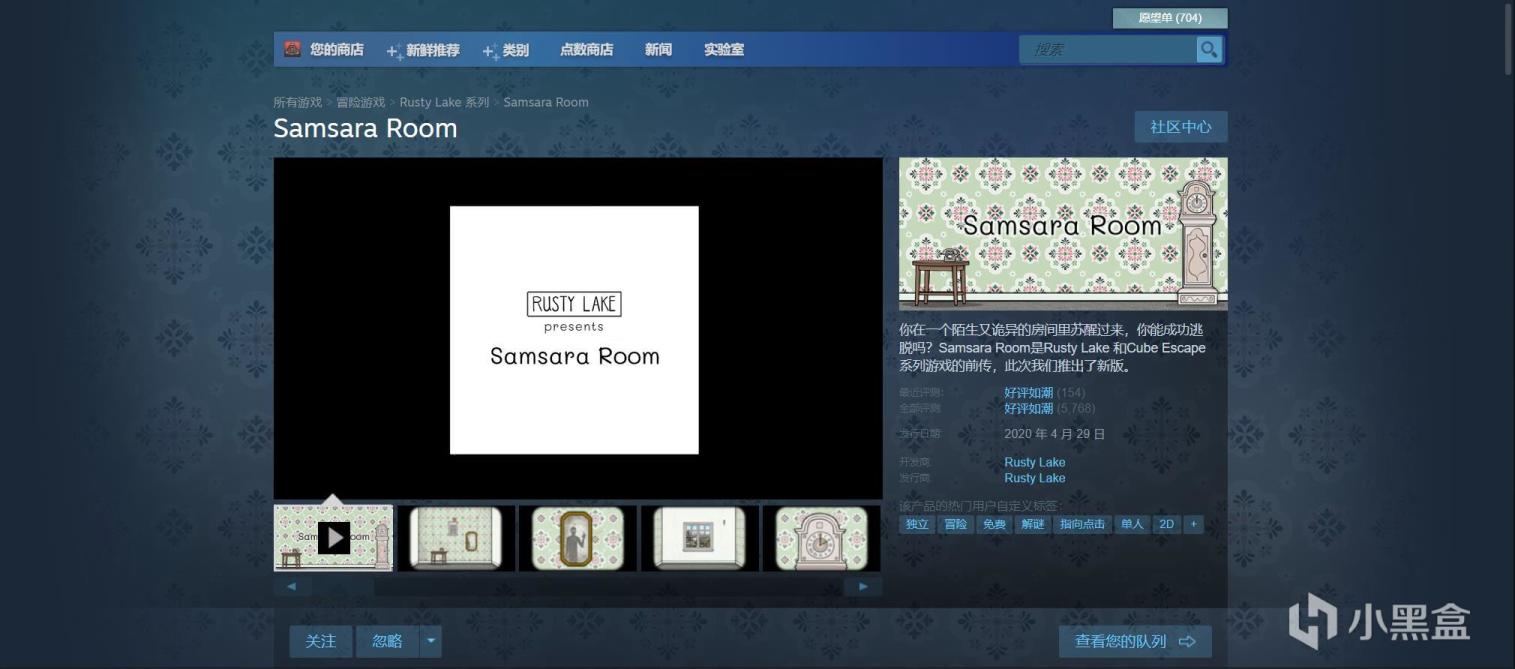Click the Samsara Room breadcrumb link
1515x669 pixels.
click(546, 102)
